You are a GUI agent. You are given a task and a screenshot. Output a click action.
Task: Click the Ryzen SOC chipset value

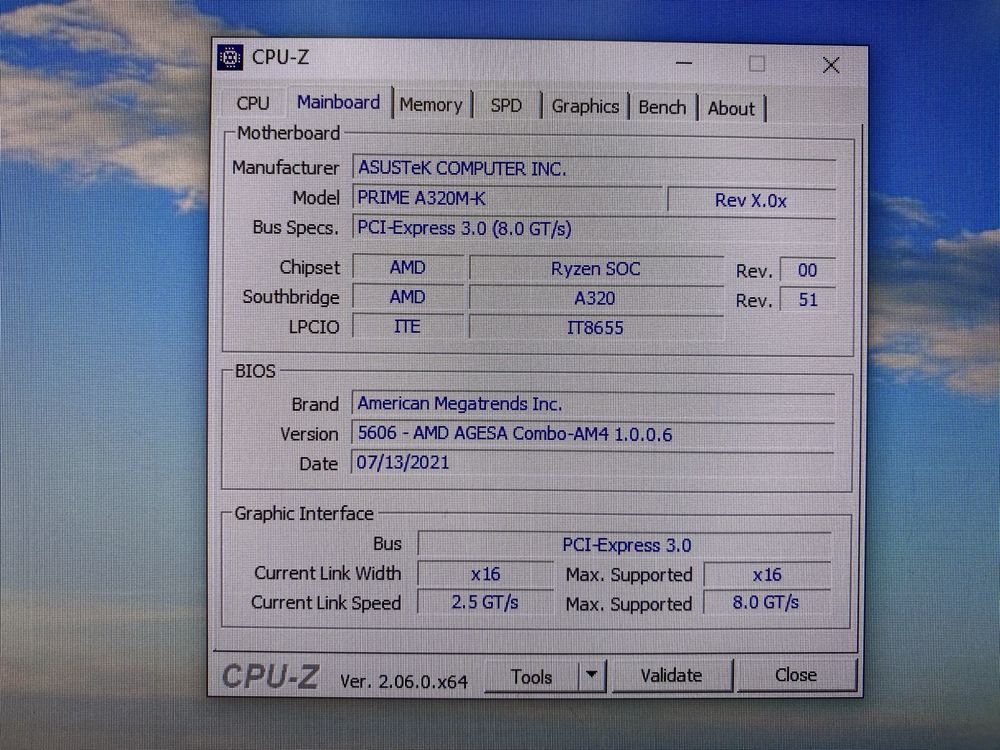(x=596, y=269)
